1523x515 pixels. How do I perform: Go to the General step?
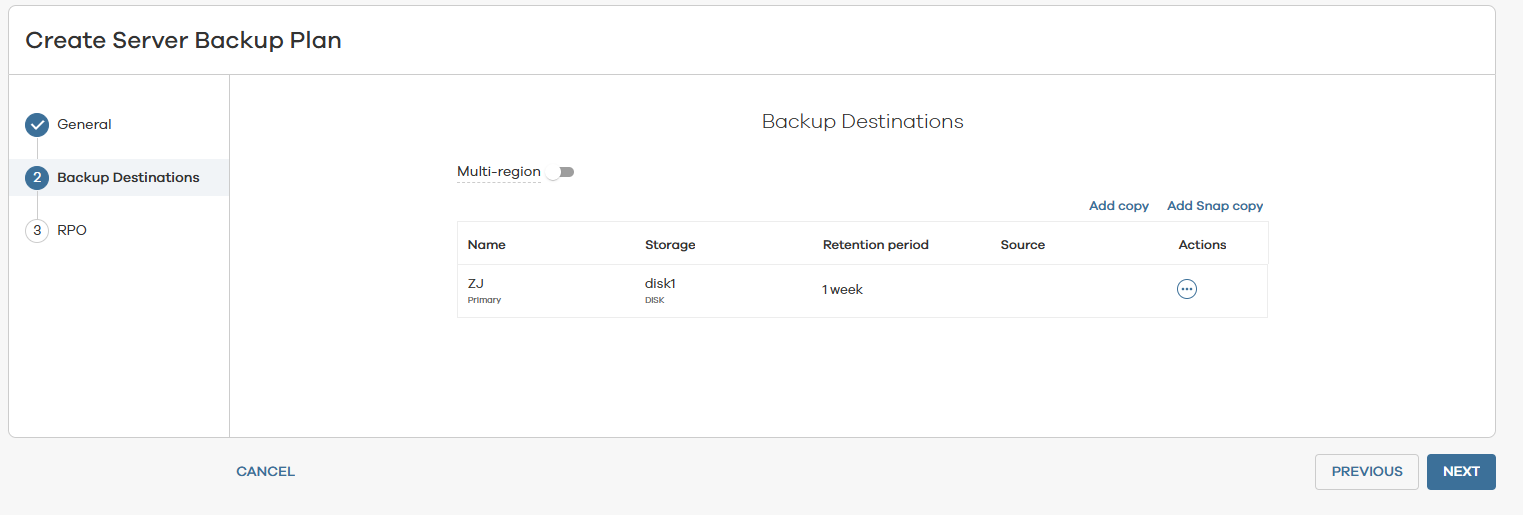pyautogui.click(x=84, y=125)
